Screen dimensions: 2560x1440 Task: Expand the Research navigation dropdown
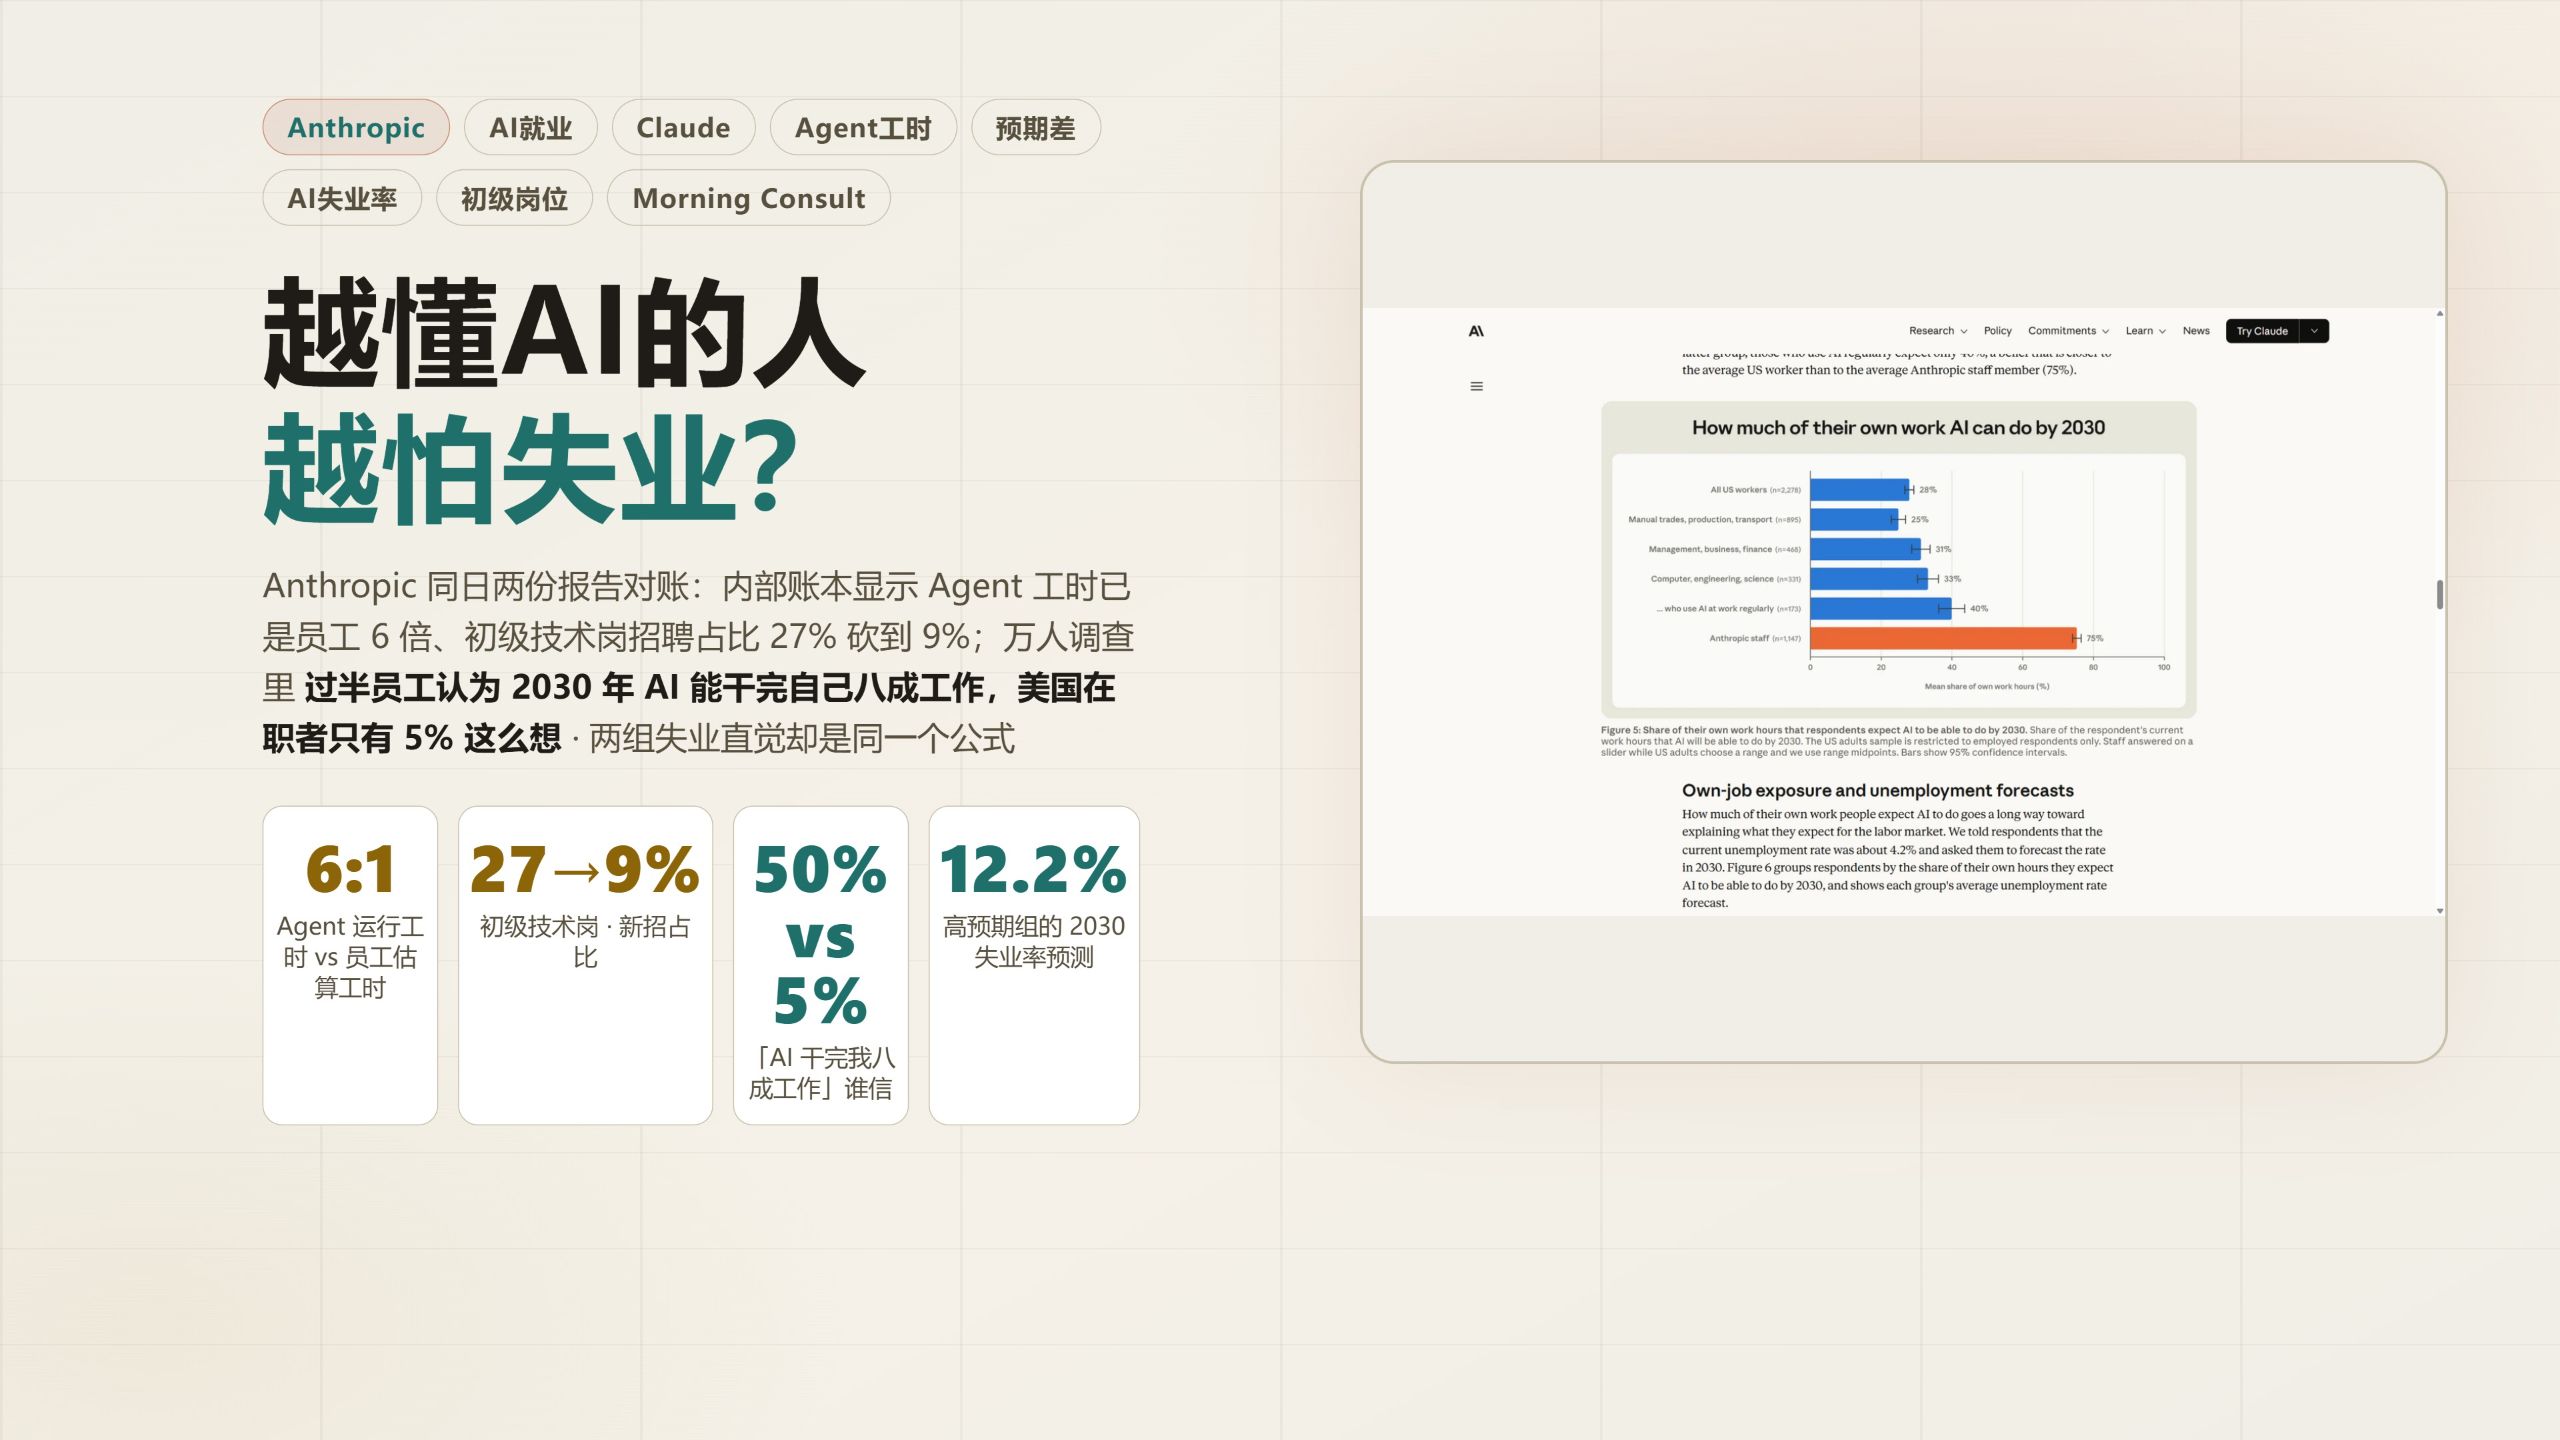(1937, 331)
